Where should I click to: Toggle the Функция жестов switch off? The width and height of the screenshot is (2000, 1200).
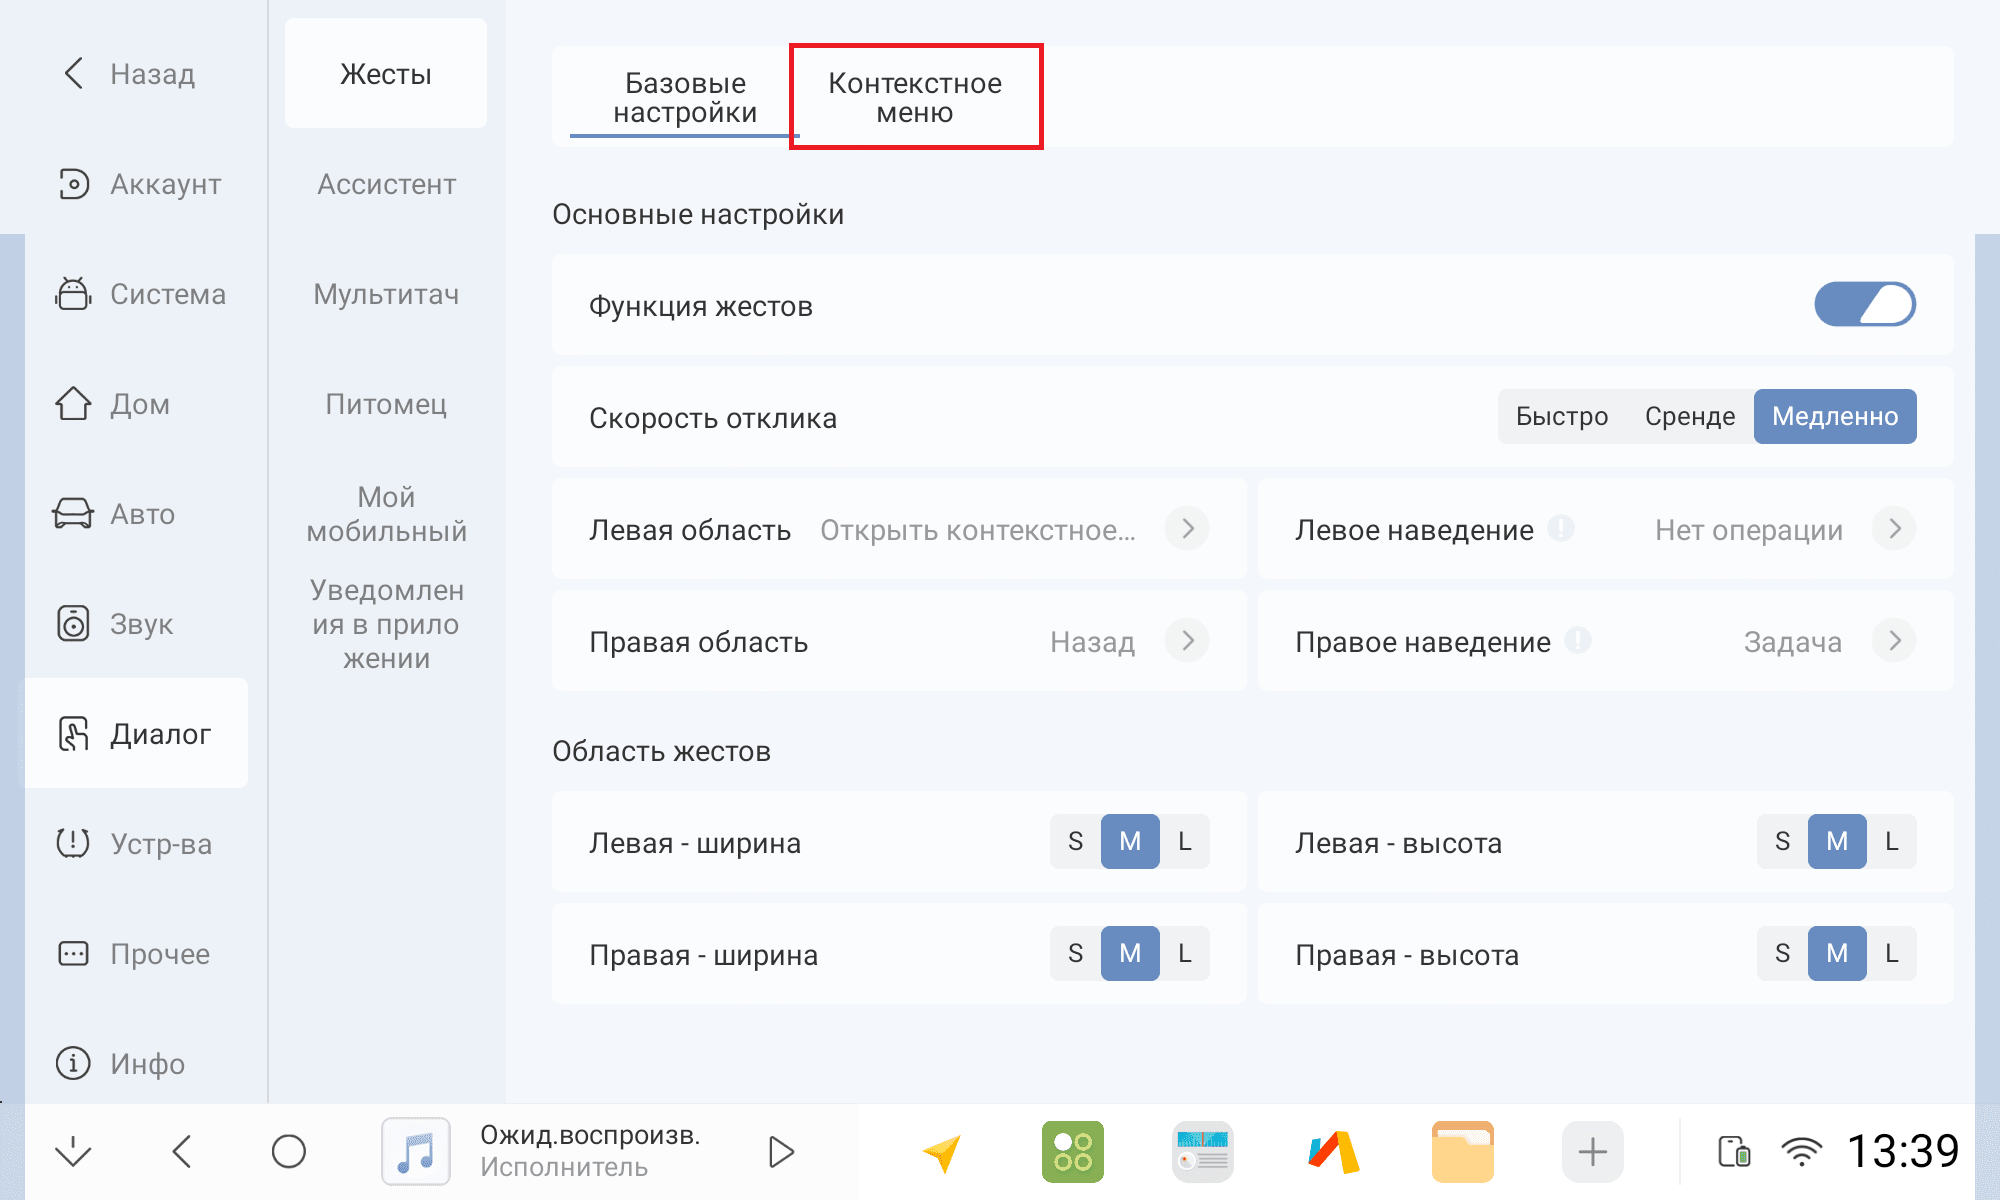click(x=1864, y=305)
